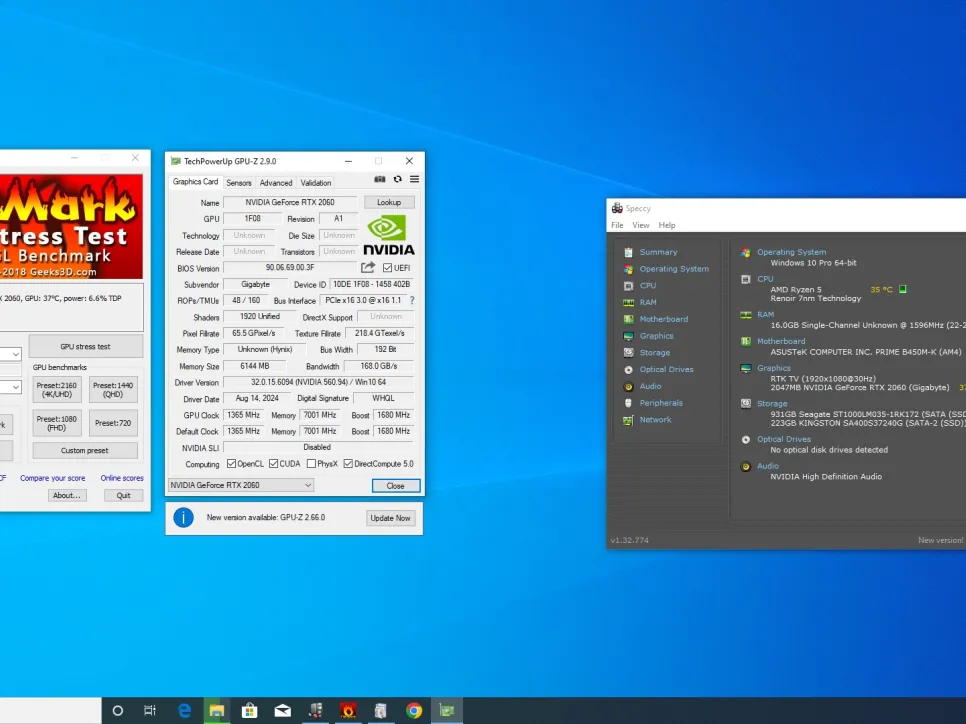
Task: Click the Quit button in FurMark
Action: click(x=123, y=495)
